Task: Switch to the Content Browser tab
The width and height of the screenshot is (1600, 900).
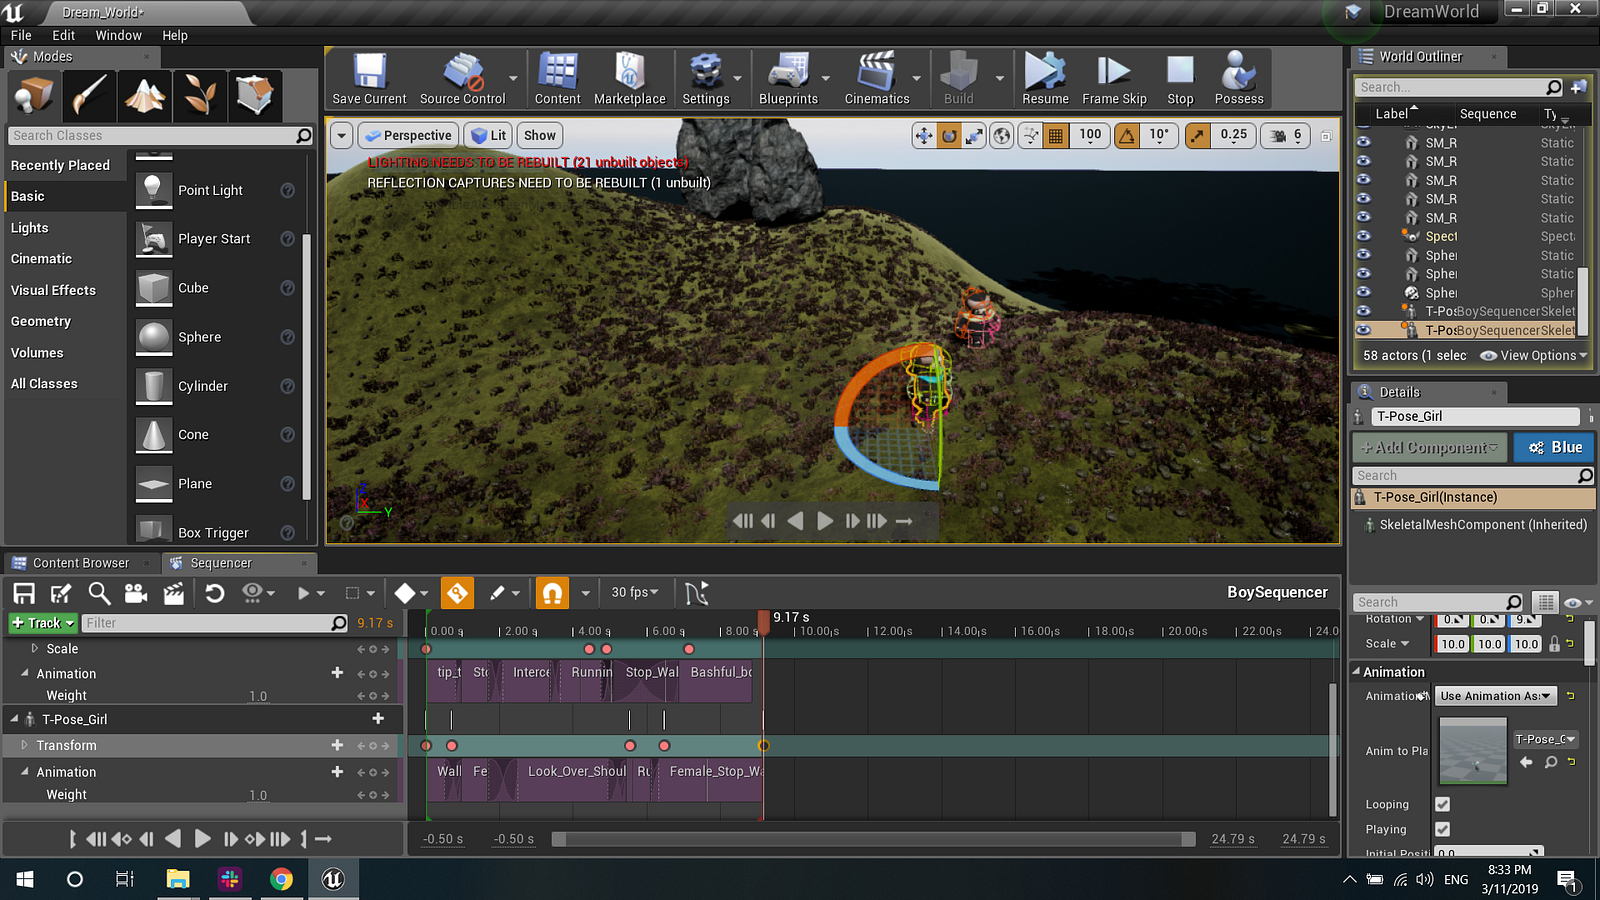Action: coord(80,563)
